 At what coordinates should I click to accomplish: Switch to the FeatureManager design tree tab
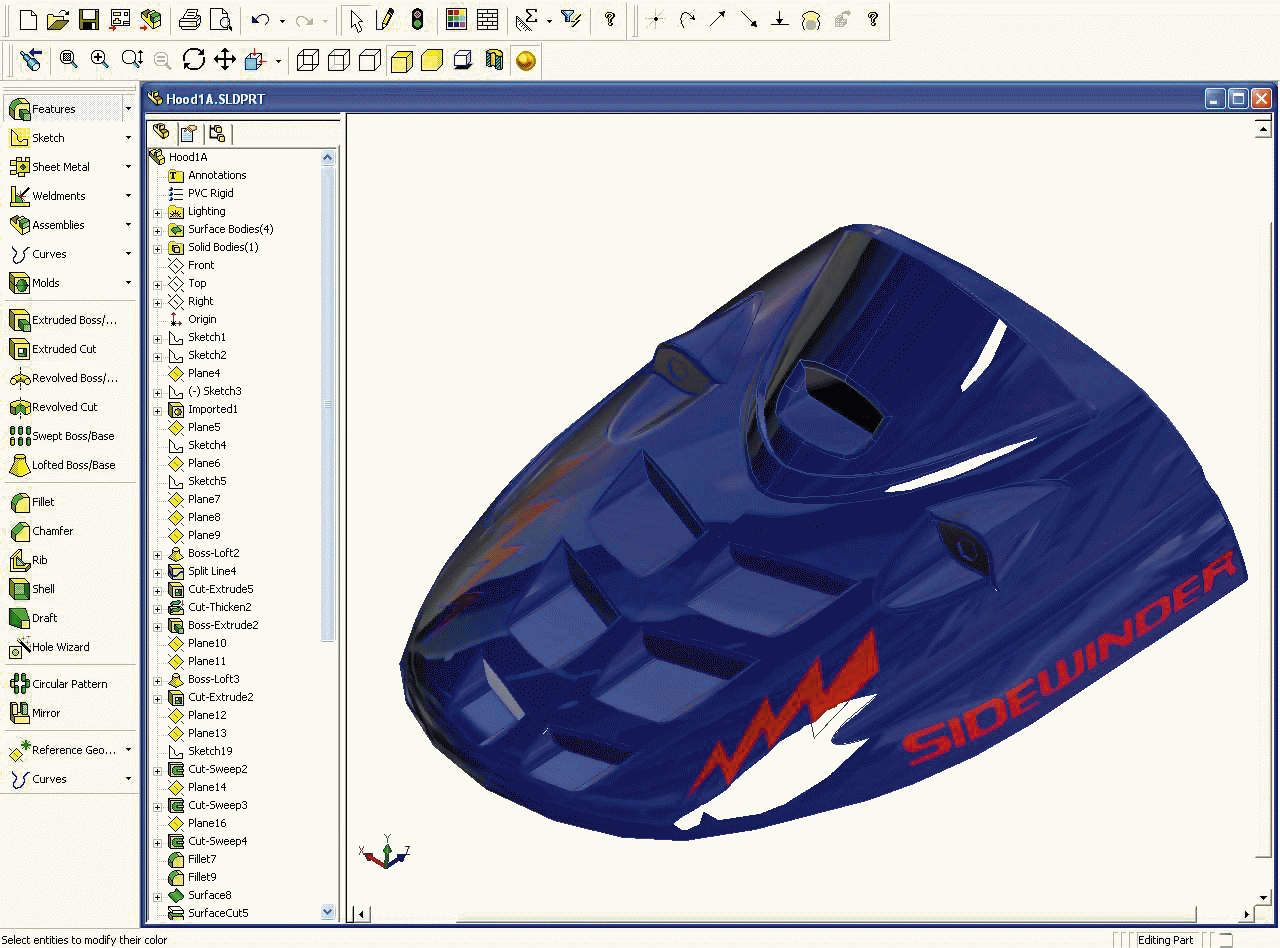point(161,133)
